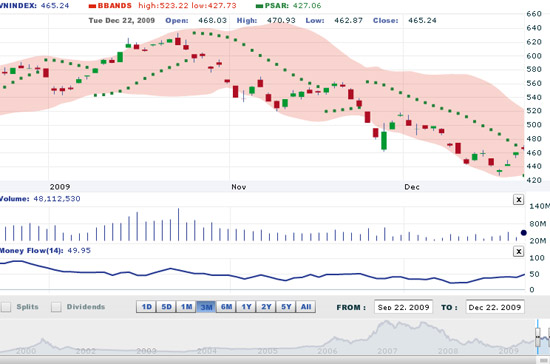Viewport: 550px width, 364px height.
Task: Edit the TO date field
Action: pyautogui.click(x=495, y=307)
